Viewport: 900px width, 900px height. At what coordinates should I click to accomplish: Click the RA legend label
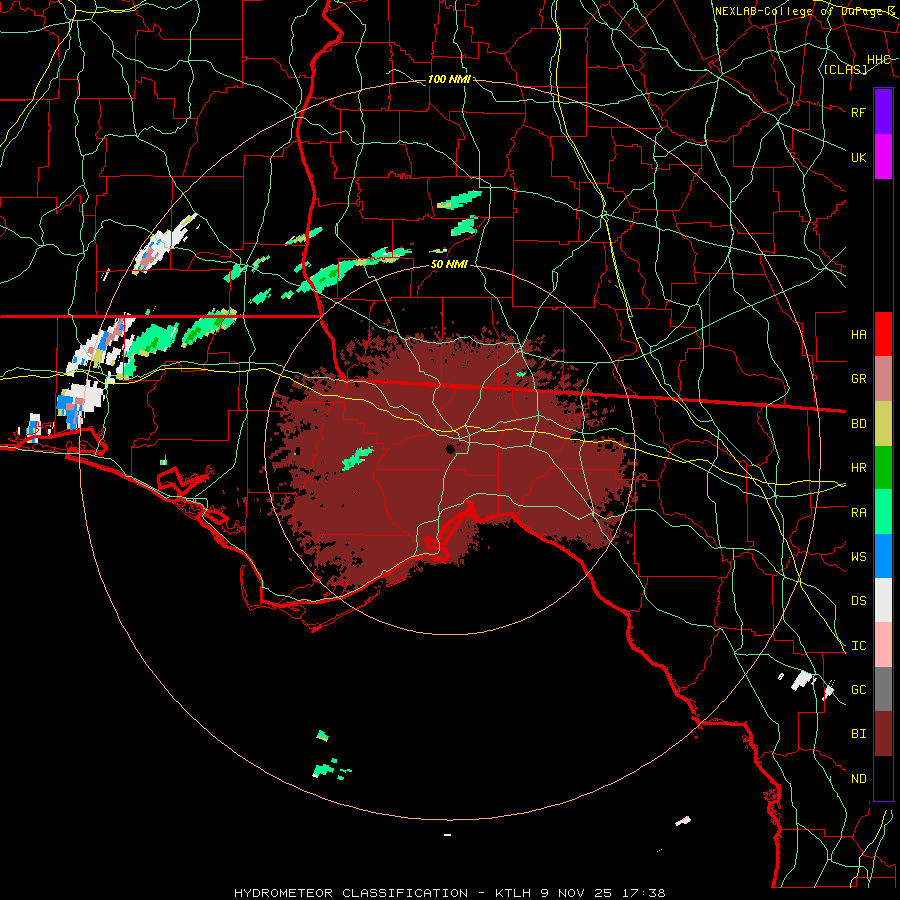click(858, 513)
